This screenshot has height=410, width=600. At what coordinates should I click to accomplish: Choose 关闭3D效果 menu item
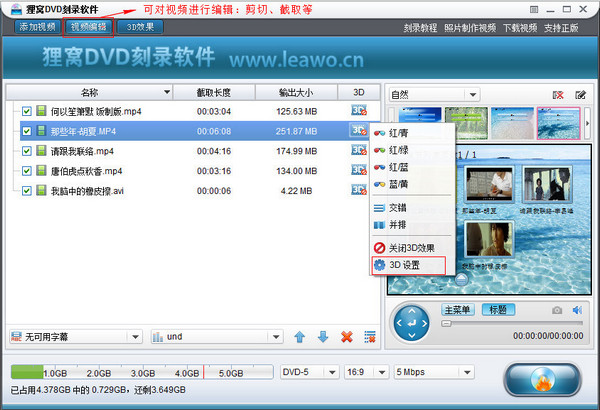412,248
